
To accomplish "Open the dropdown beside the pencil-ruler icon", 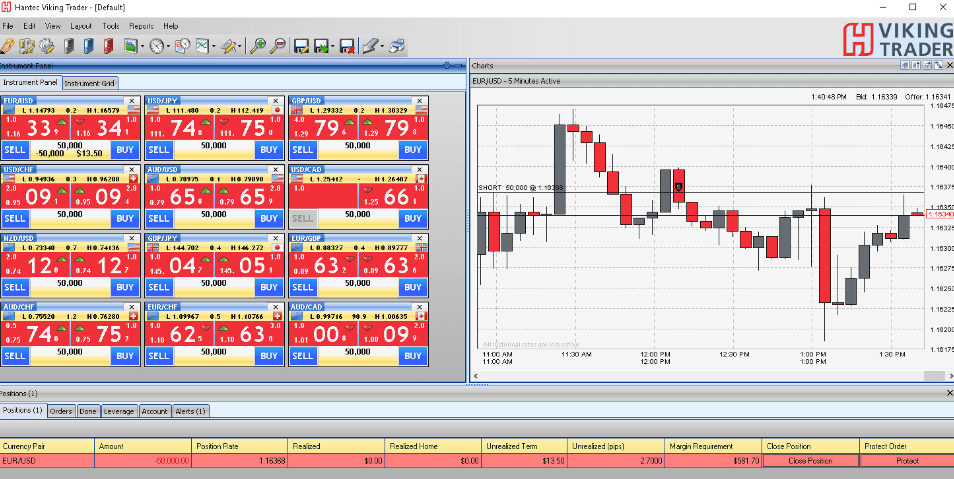I will [240, 46].
